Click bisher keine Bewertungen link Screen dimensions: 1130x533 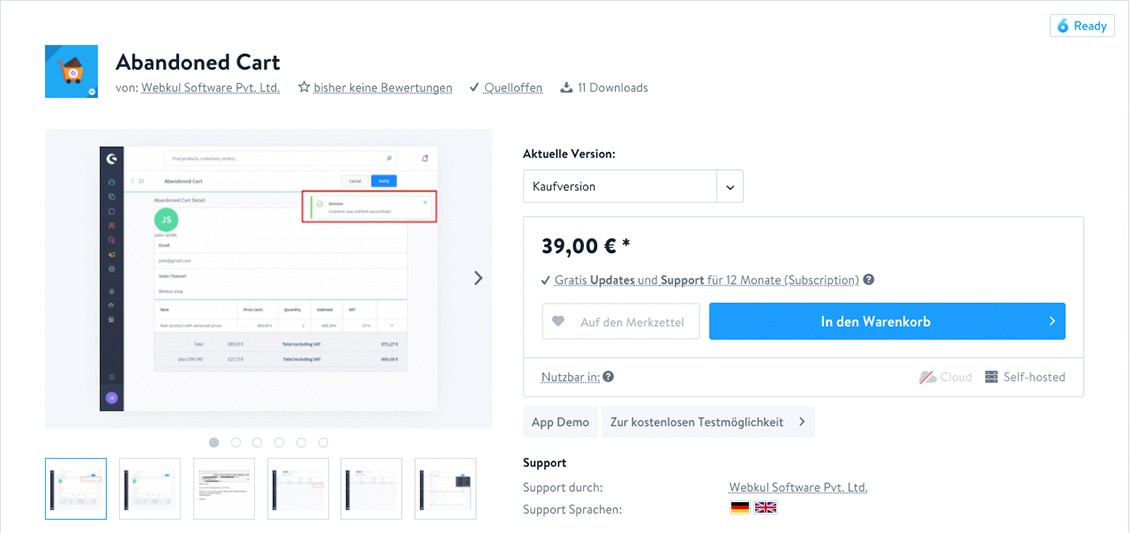click(x=383, y=88)
